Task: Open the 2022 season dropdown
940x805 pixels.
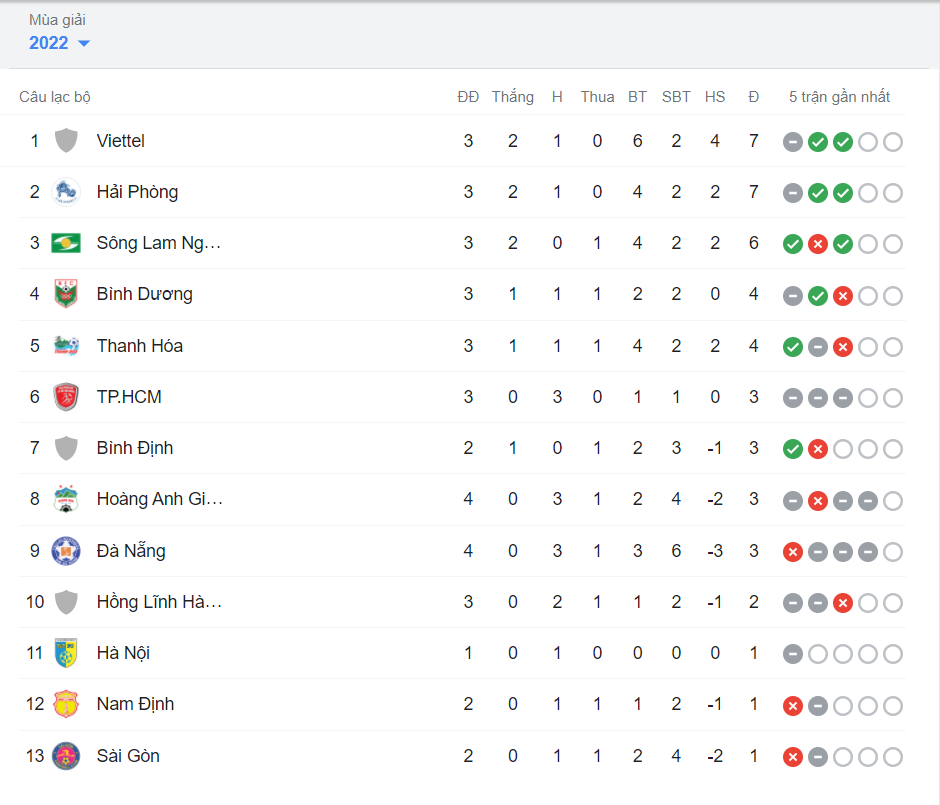Action: [x=48, y=42]
